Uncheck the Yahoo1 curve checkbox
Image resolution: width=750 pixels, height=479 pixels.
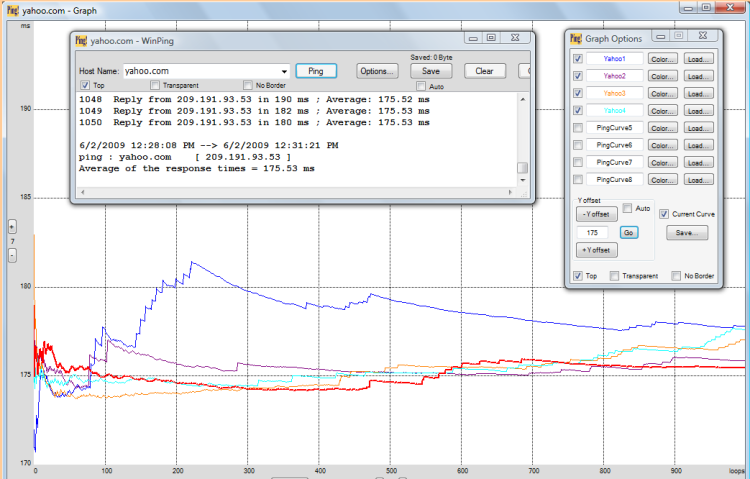pyautogui.click(x=577, y=59)
